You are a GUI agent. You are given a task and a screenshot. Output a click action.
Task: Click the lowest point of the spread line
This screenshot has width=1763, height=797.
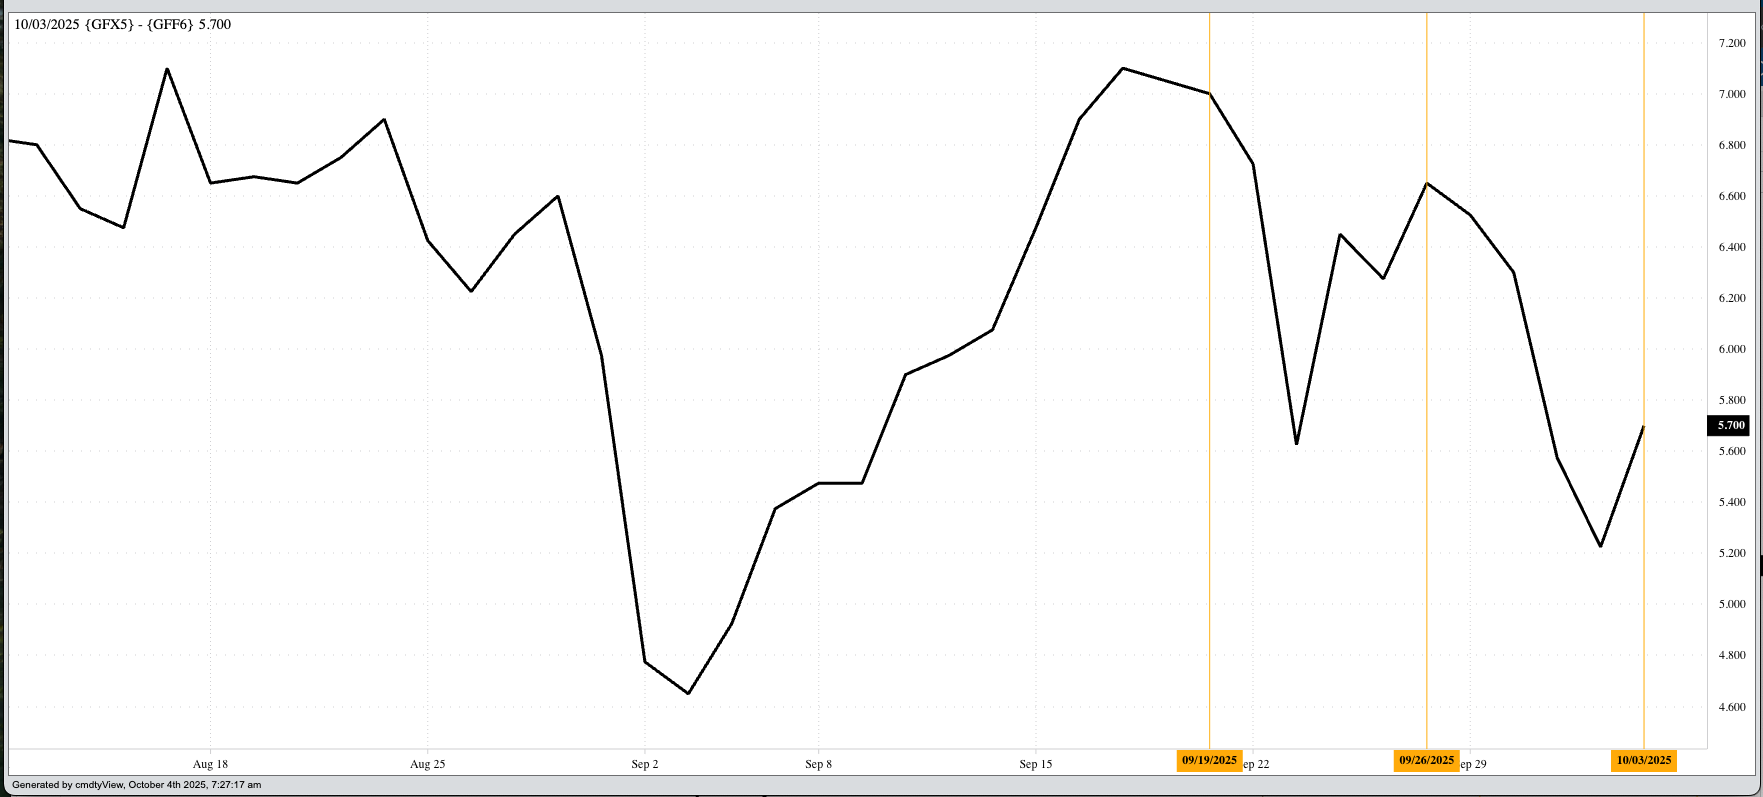tap(688, 693)
